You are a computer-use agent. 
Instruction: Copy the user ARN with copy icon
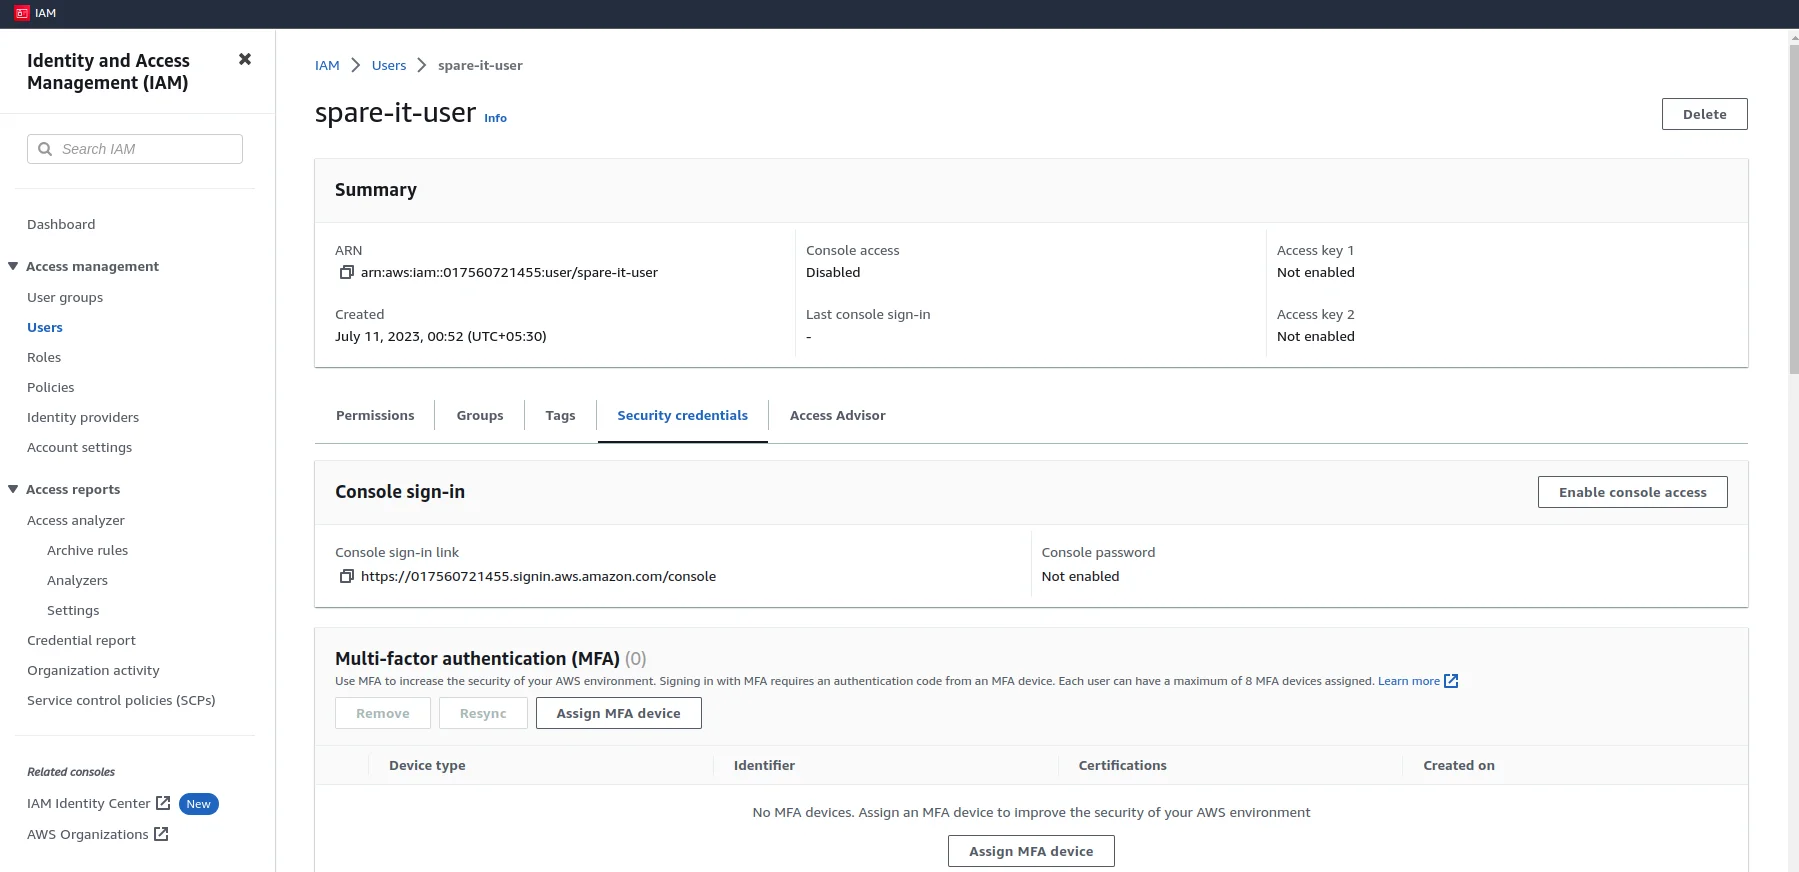[x=347, y=272]
